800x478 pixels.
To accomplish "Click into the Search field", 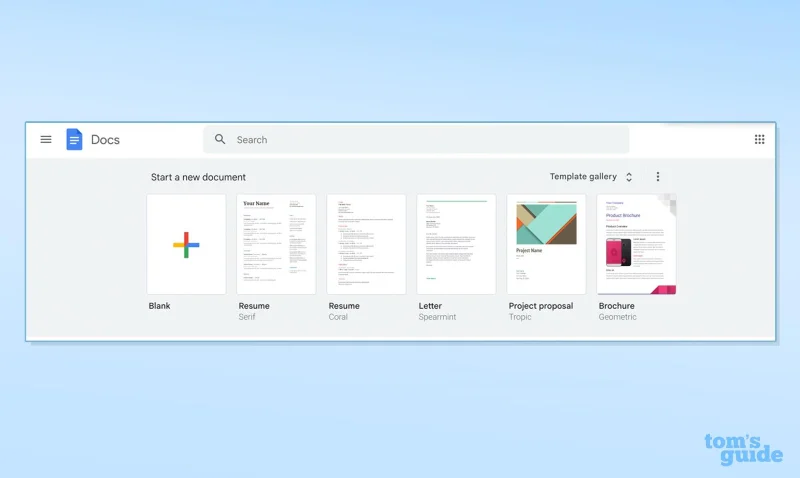I will [416, 139].
